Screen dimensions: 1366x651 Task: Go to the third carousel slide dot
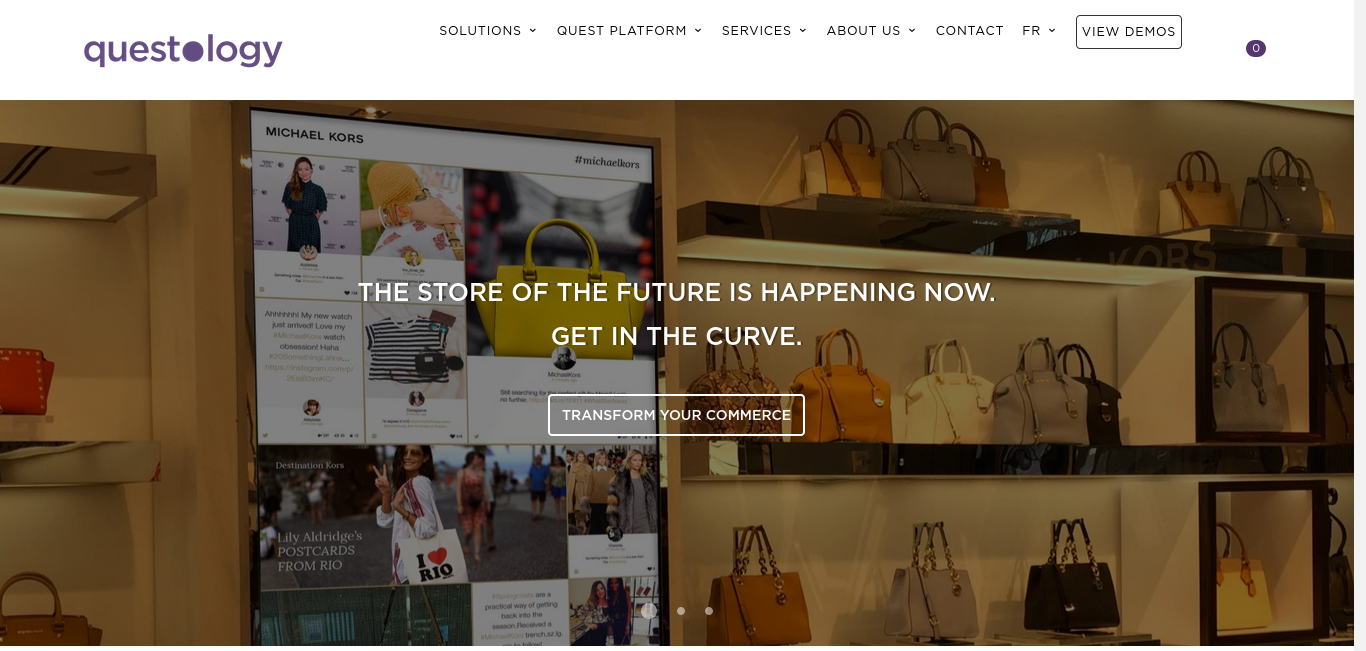(x=709, y=611)
